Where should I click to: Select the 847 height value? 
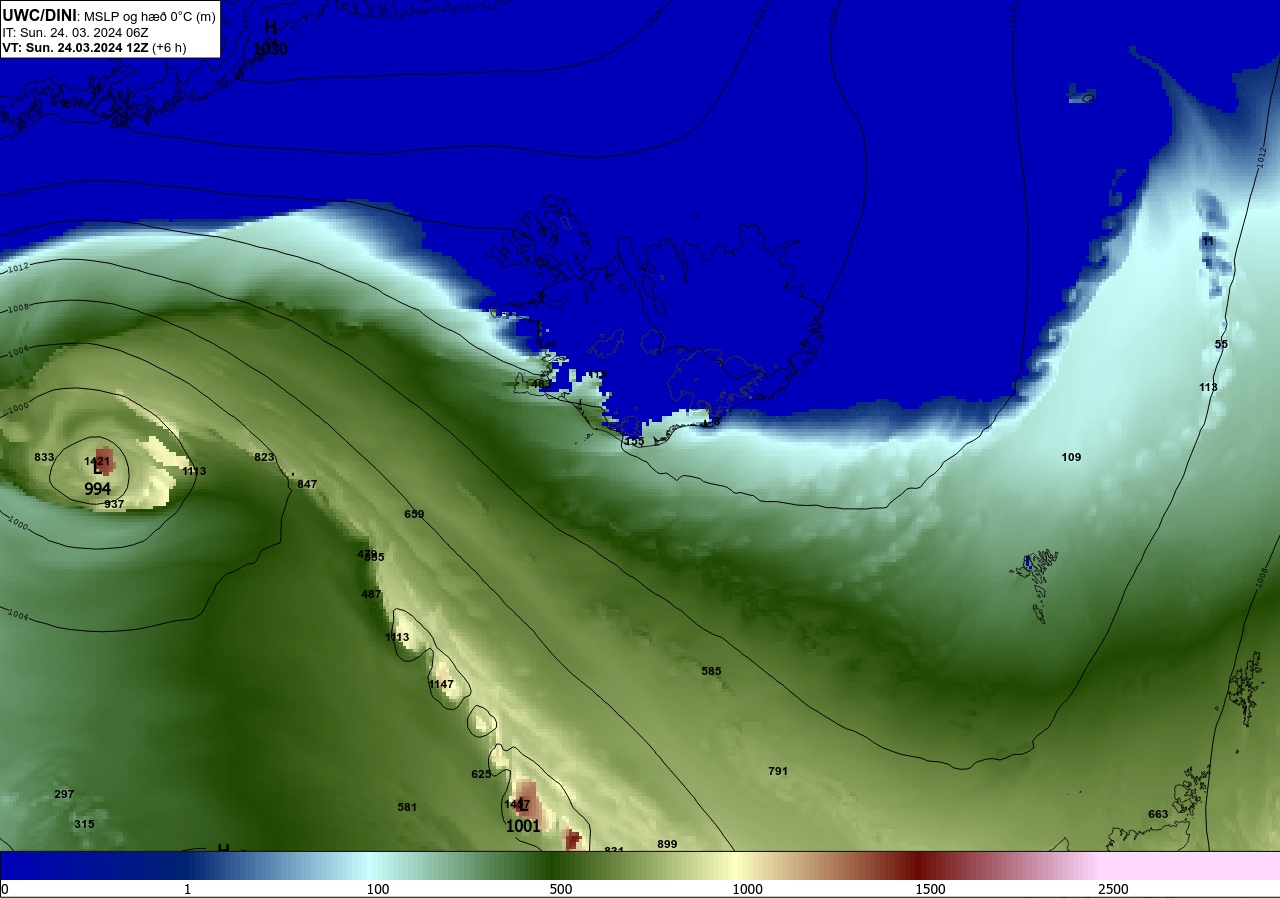[x=307, y=484]
